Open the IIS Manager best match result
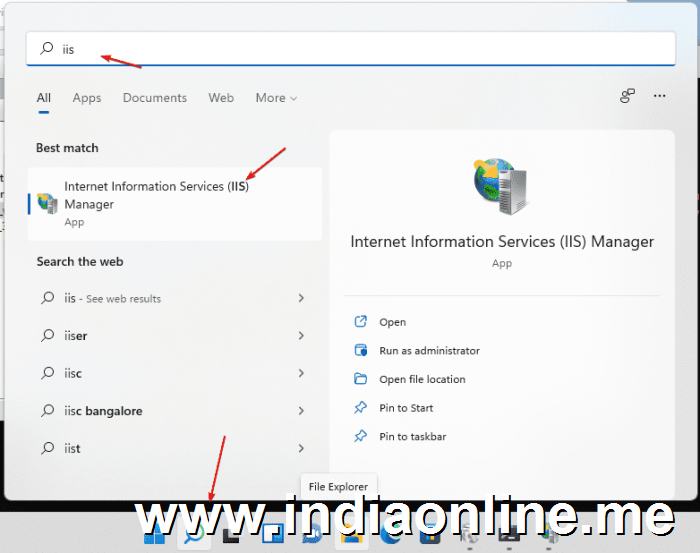700x553 pixels. click(175, 204)
